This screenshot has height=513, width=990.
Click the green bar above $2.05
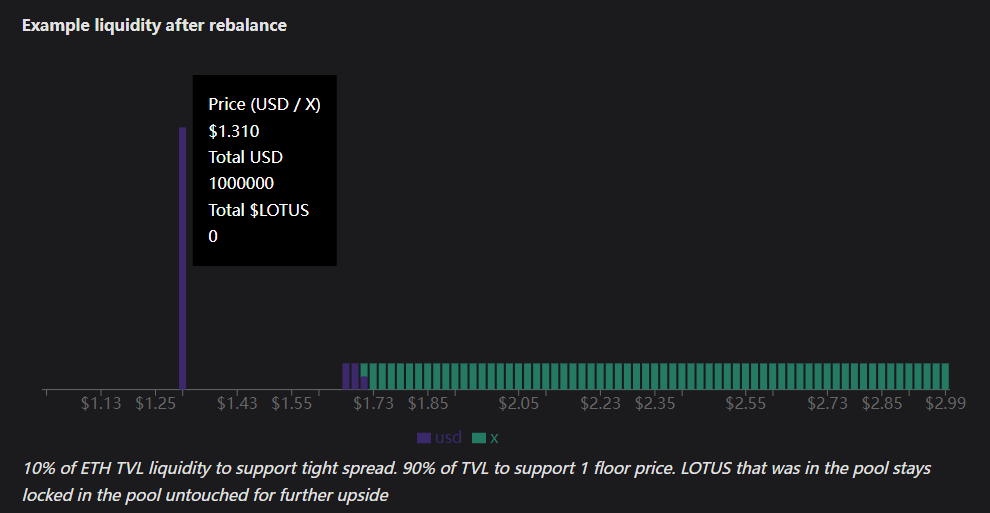point(519,376)
